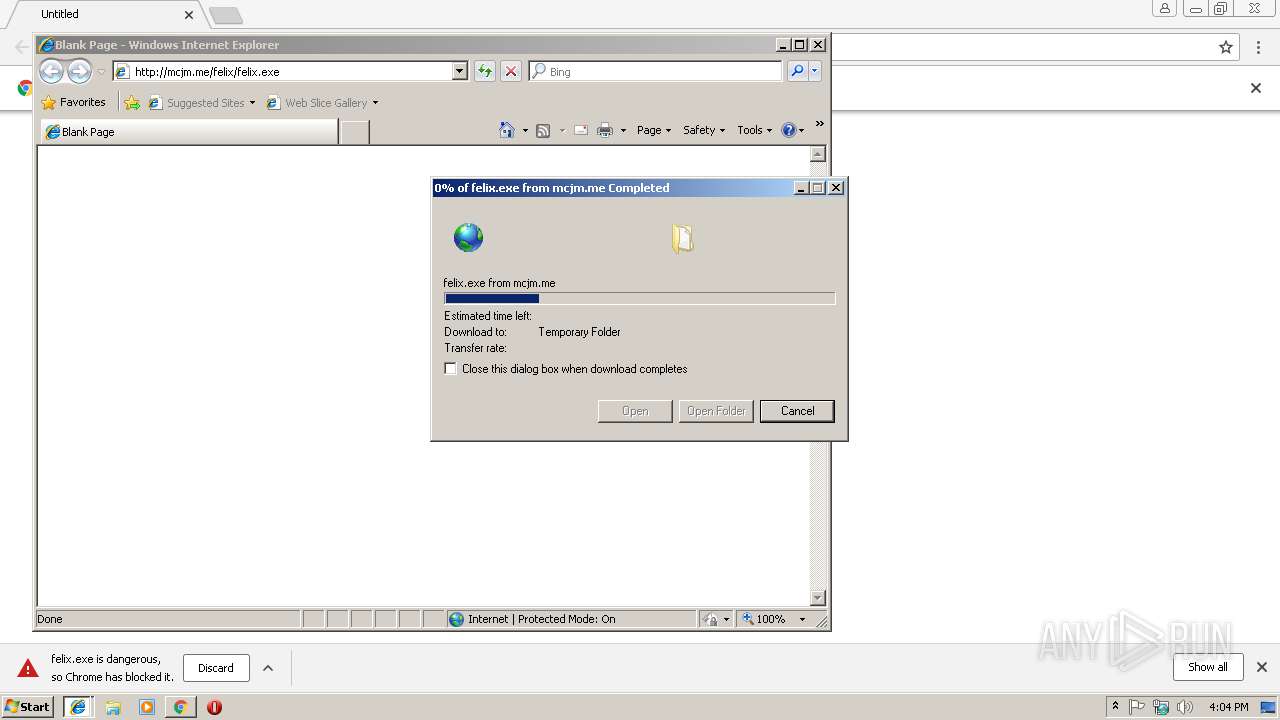Click the IE address bar URL field
The image size is (1280, 720).
coord(292,71)
